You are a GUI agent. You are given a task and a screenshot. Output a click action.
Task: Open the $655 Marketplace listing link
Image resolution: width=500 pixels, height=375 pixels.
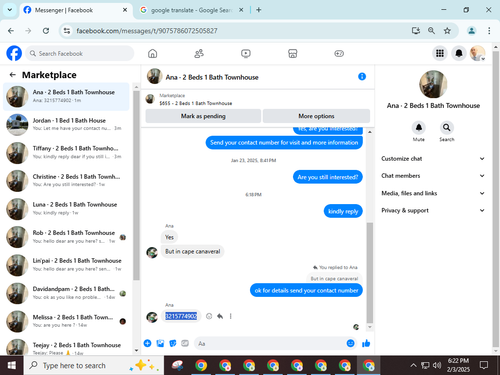[x=195, y=103]
